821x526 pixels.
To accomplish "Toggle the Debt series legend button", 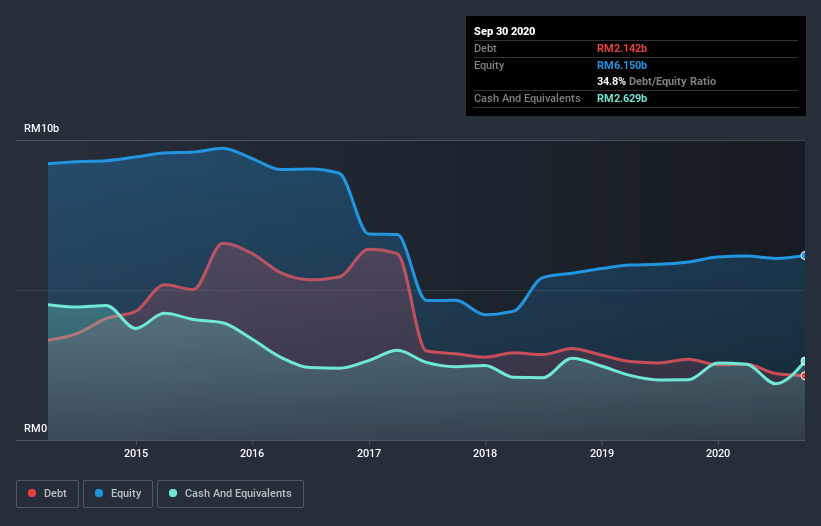I will click(48, 494).
